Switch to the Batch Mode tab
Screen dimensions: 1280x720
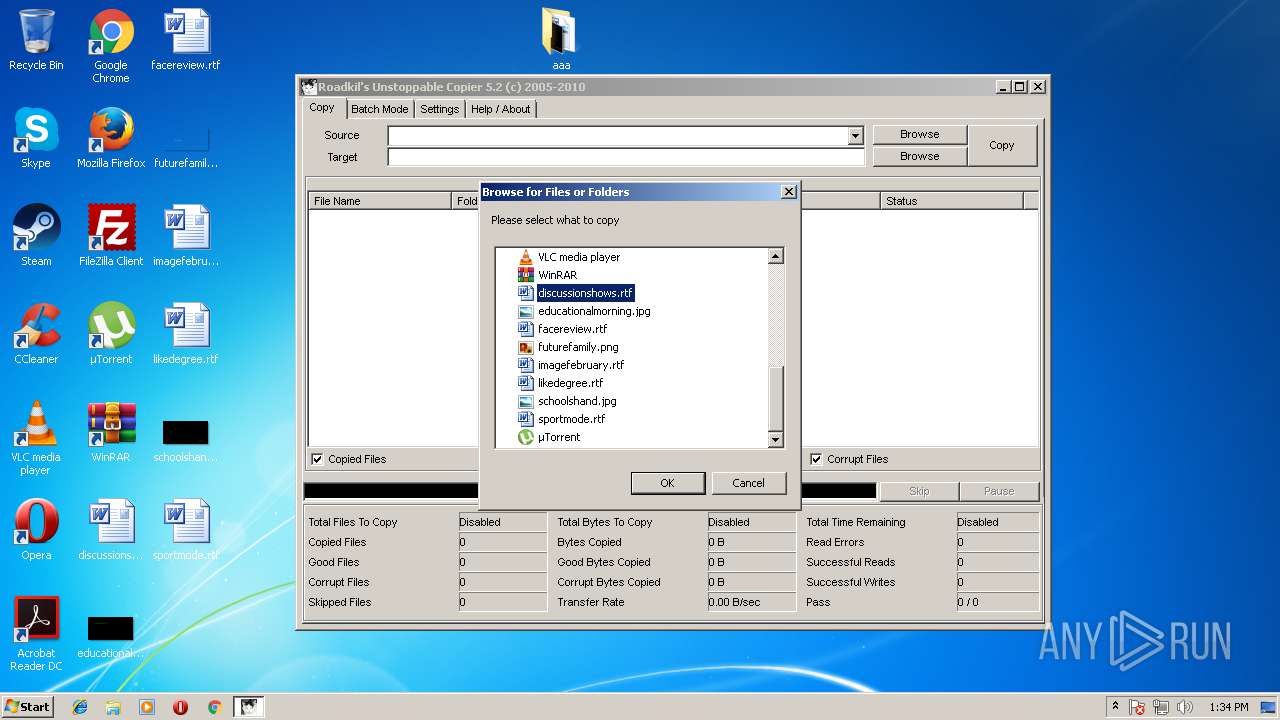(379, 109)
